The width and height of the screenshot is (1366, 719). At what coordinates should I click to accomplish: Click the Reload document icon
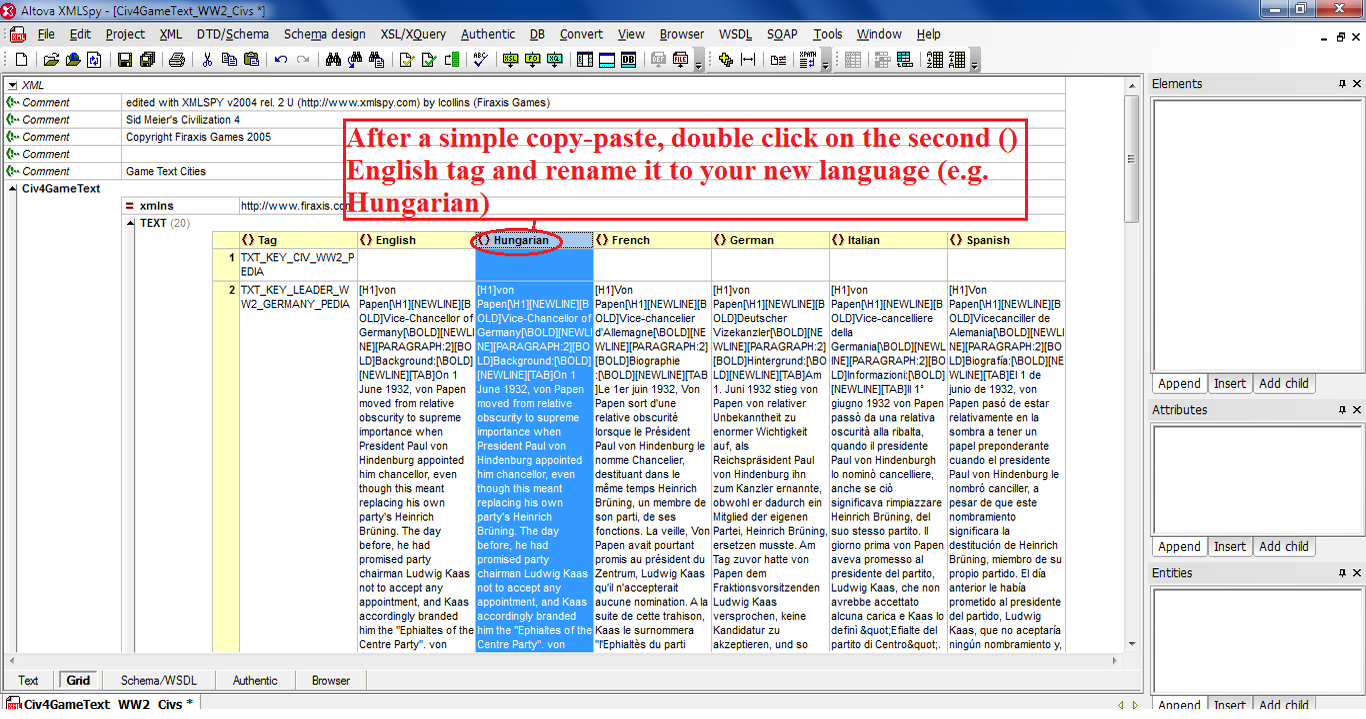pos(94,60)
